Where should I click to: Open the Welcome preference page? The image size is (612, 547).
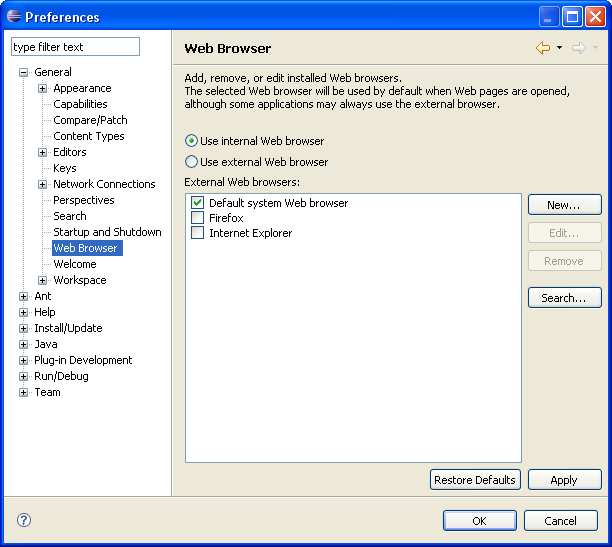coord(75,264)
